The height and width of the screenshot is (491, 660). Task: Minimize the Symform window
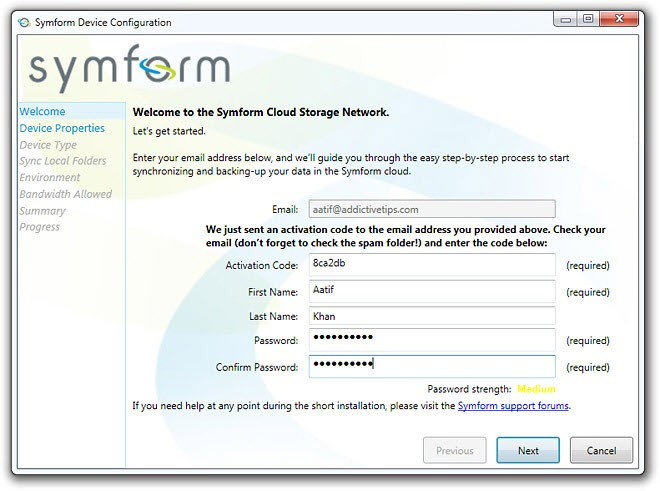click(x=566, y=19)
